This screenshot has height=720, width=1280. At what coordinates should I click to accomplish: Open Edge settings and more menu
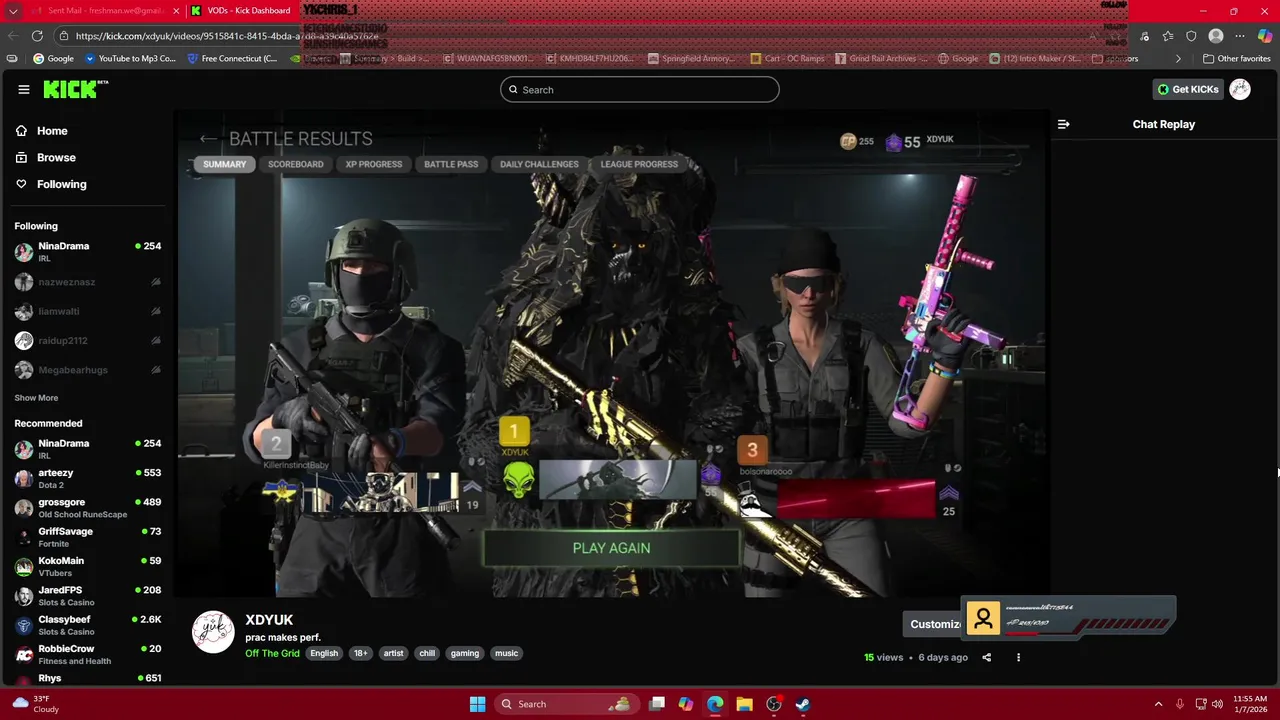1240,36
